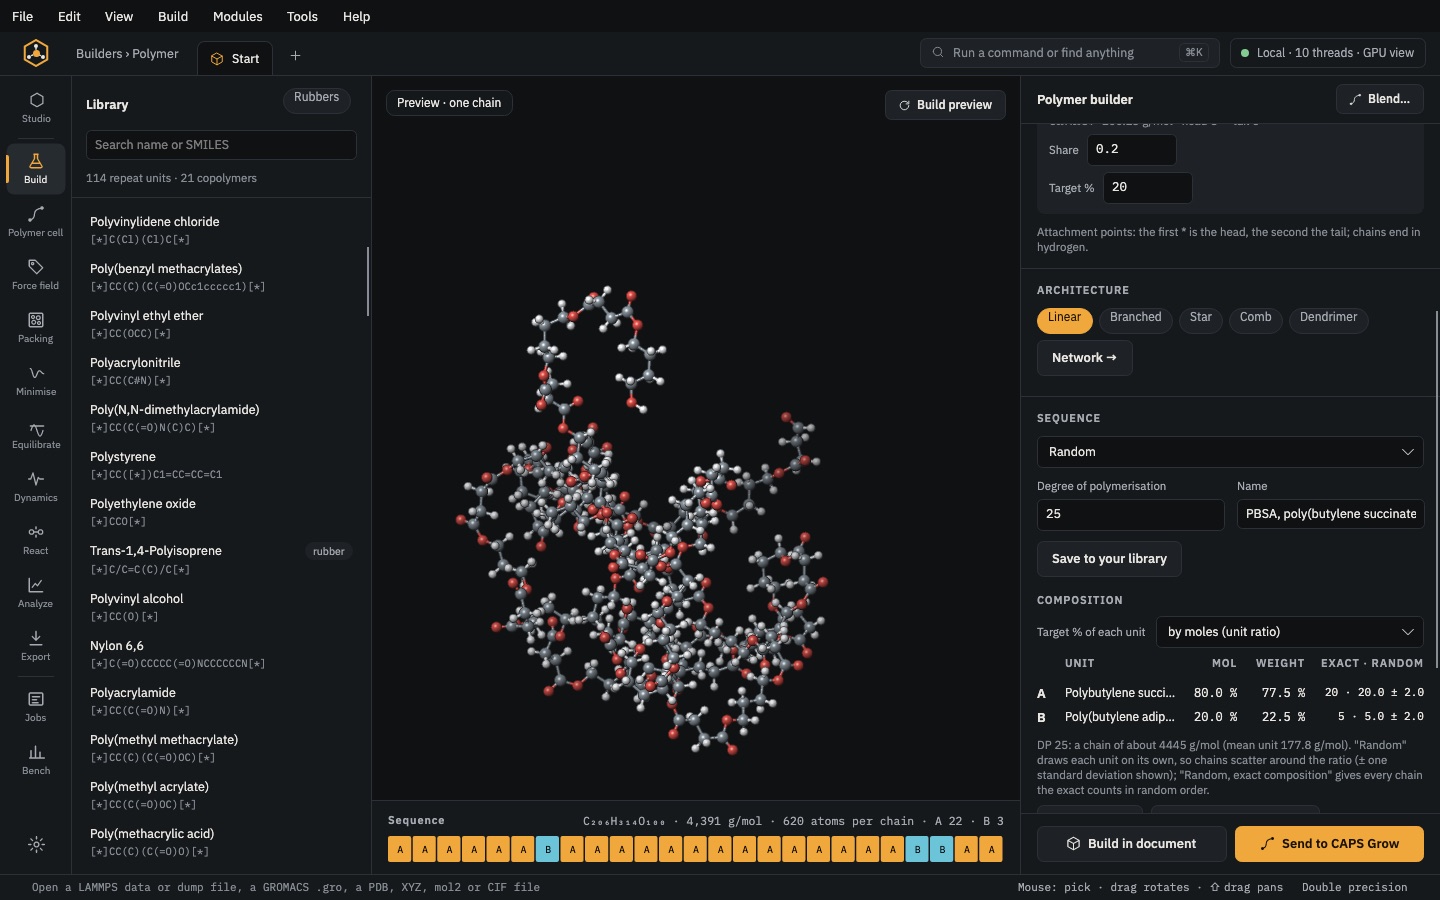Open the Packing tool
Image resolution: width=1440 pixels, height=900 pixels.
[x=36, y=327]
